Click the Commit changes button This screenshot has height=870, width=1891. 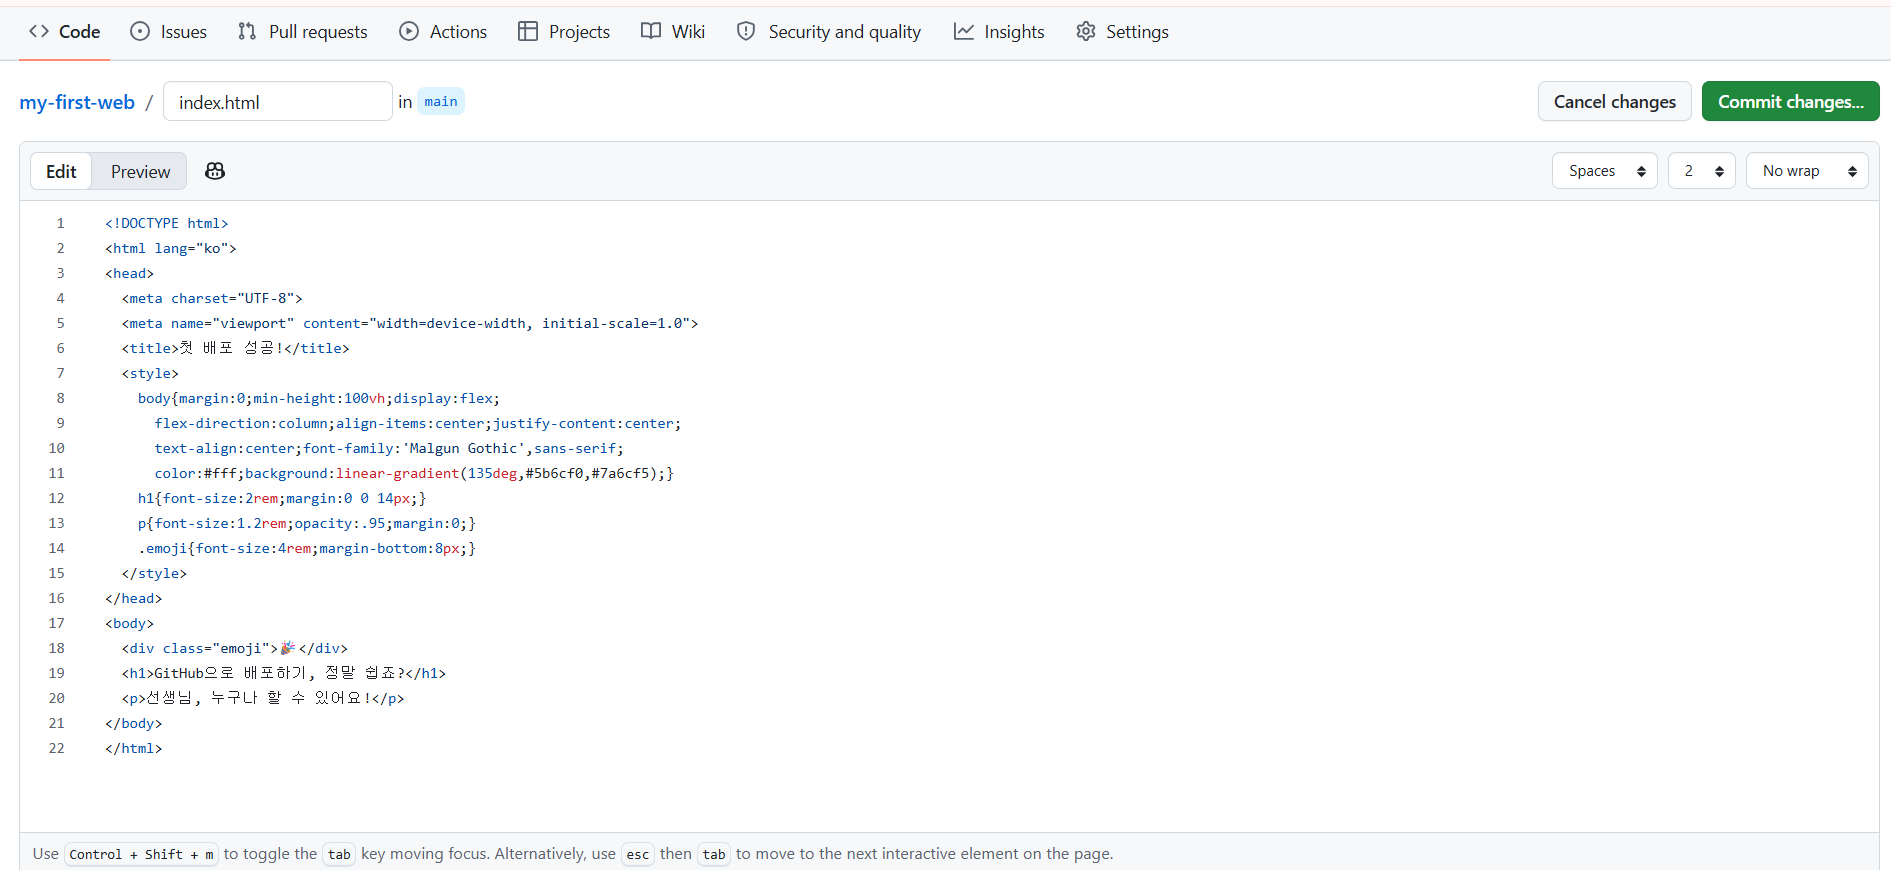(1791, 101)
